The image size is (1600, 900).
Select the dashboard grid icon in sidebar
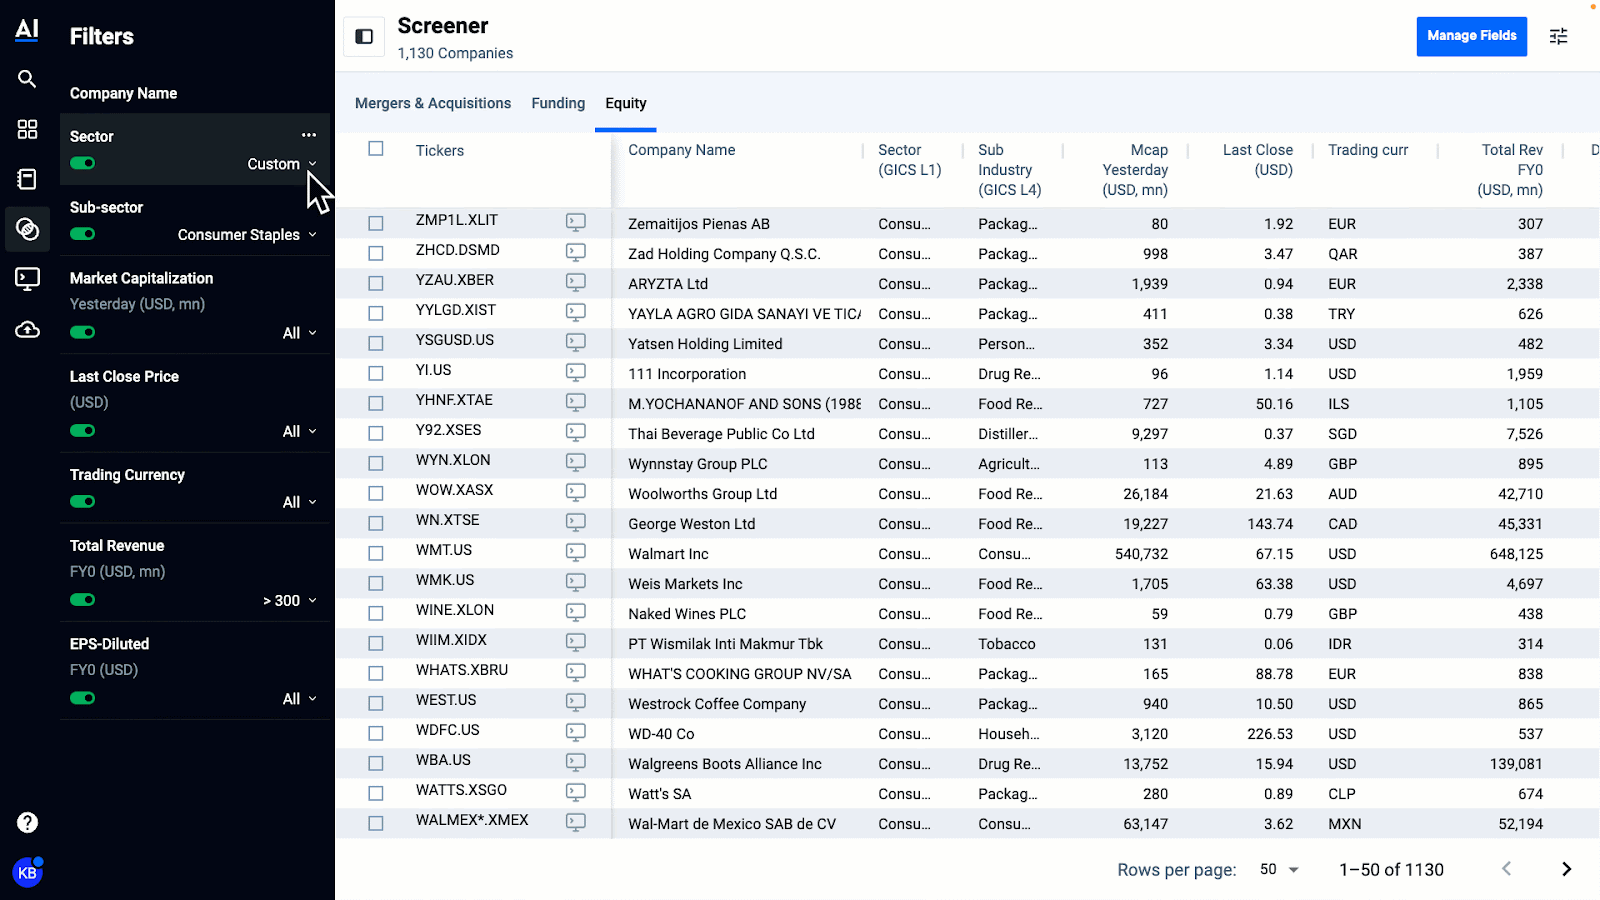27,129
